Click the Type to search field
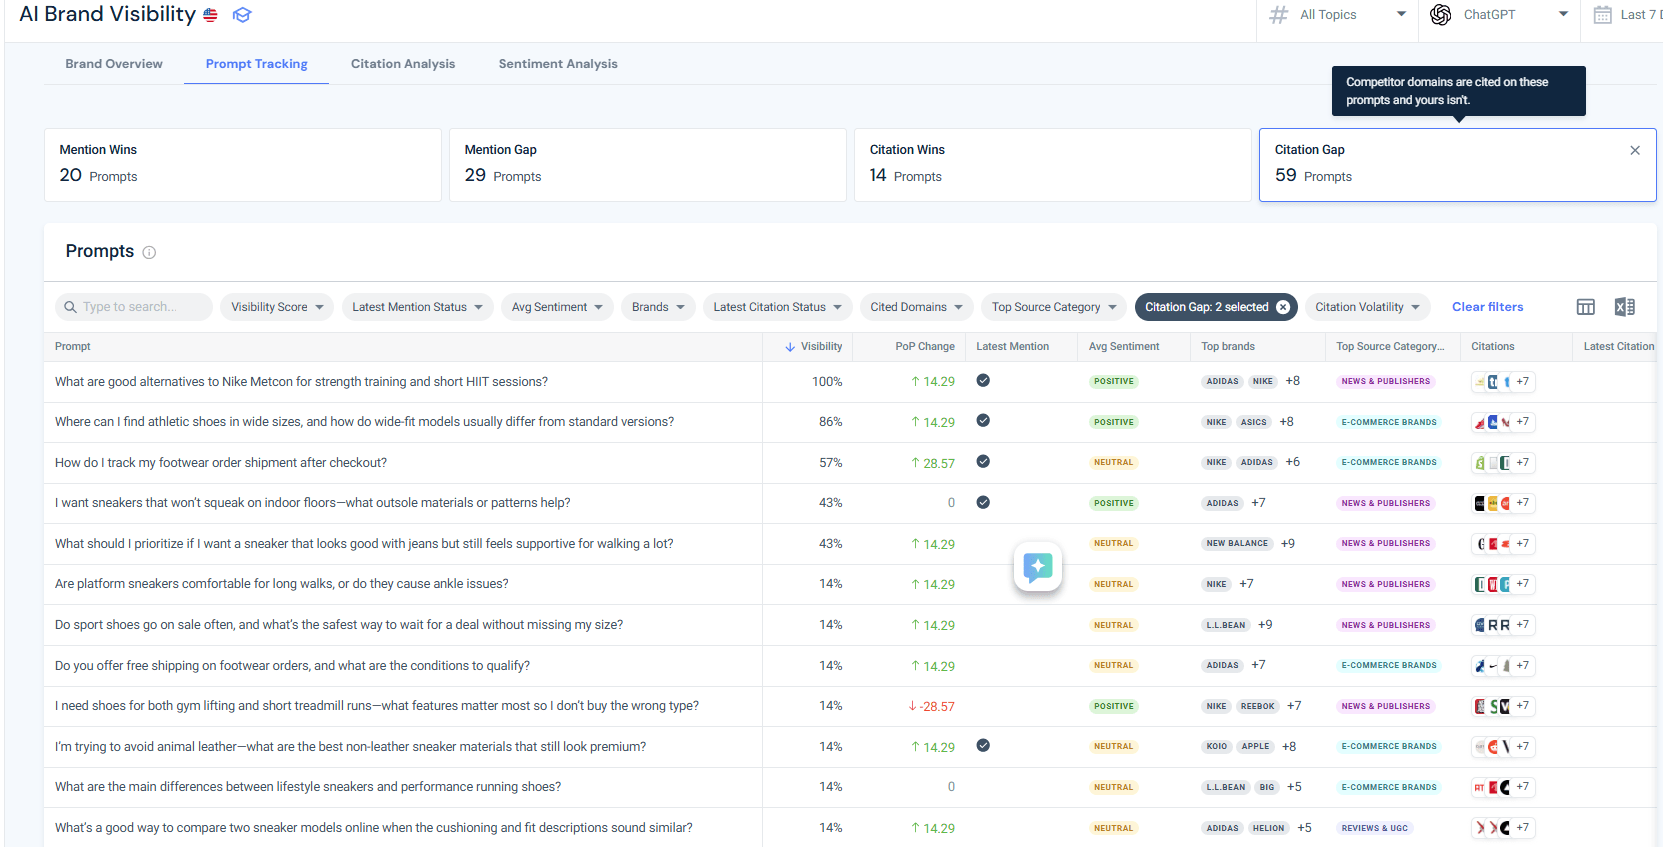The image size is (1663, 847). 134,307
